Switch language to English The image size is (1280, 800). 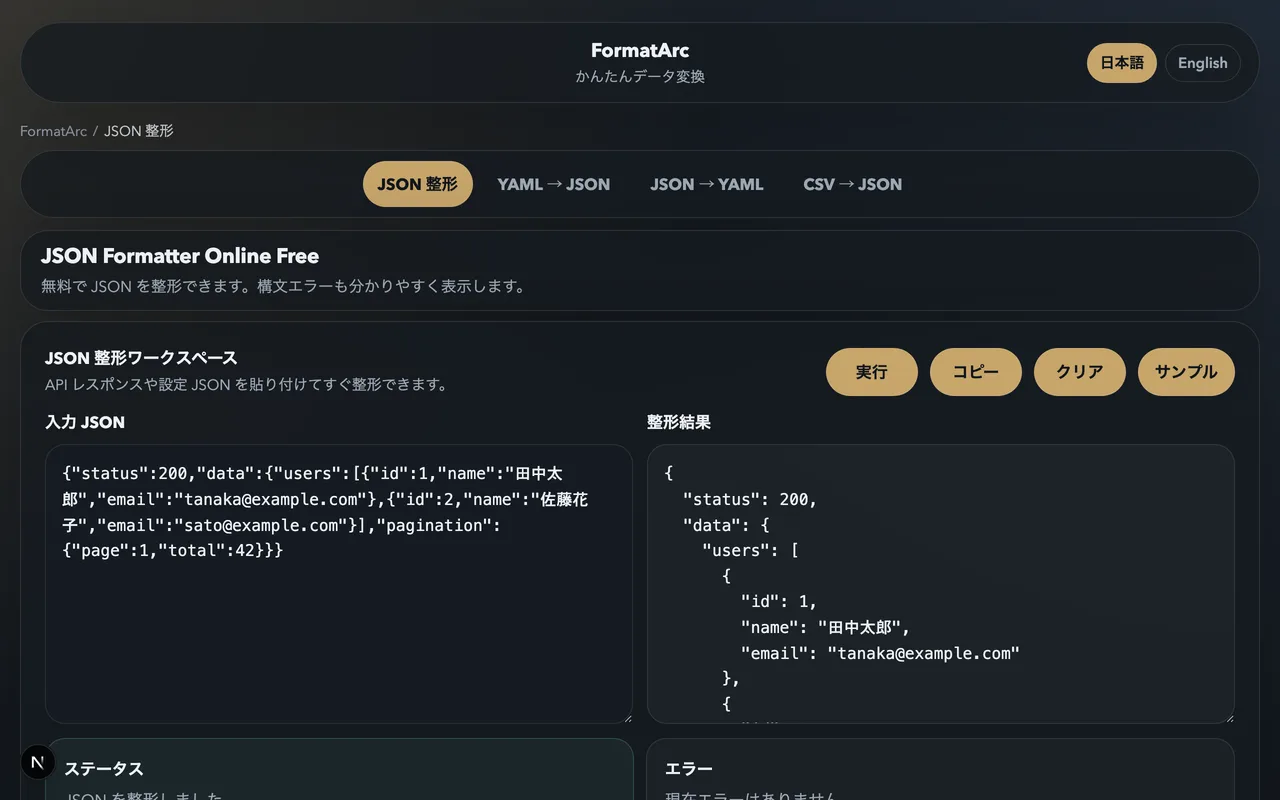tap(1202, 63)
